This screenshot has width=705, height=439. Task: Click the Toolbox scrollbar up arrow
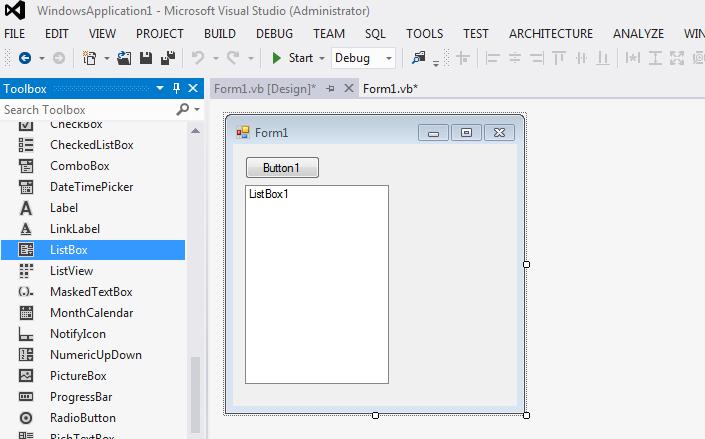(x=195, y=131)
